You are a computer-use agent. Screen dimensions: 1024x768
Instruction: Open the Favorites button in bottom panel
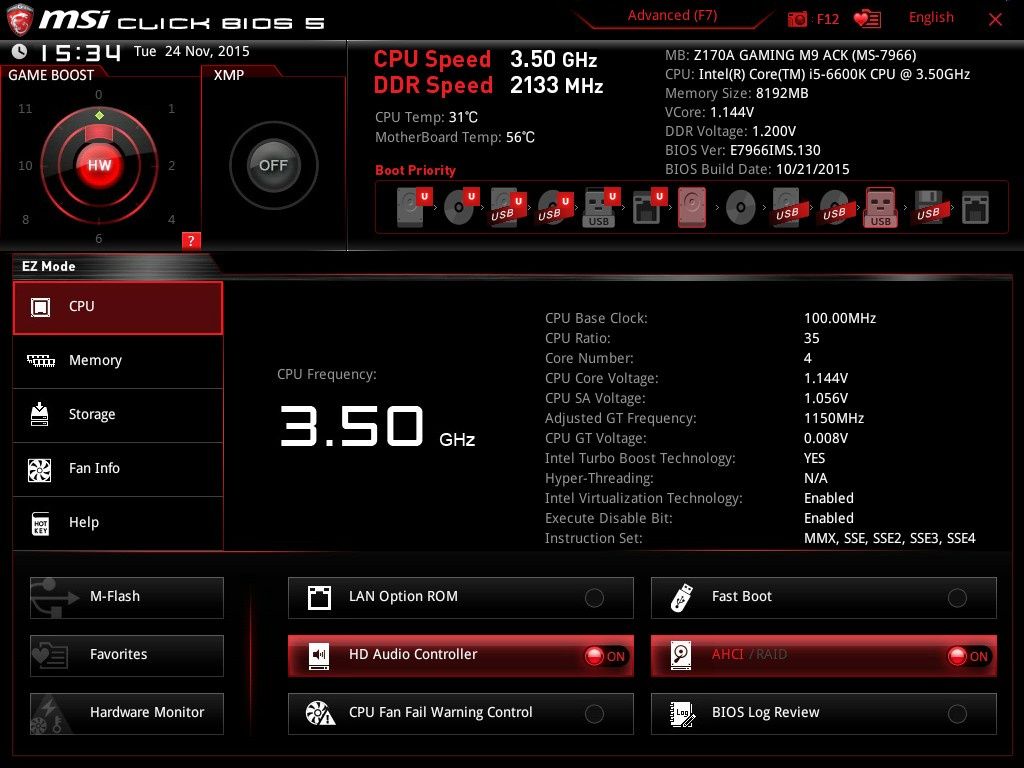127,656
